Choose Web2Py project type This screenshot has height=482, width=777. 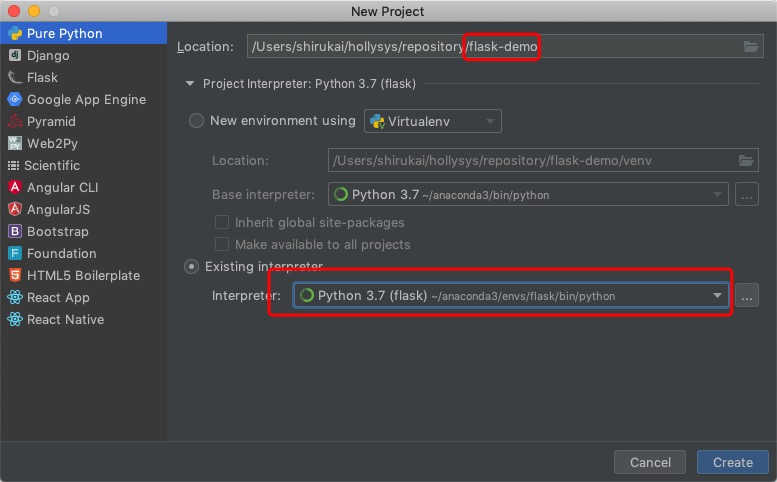click(x=83, y=143)
